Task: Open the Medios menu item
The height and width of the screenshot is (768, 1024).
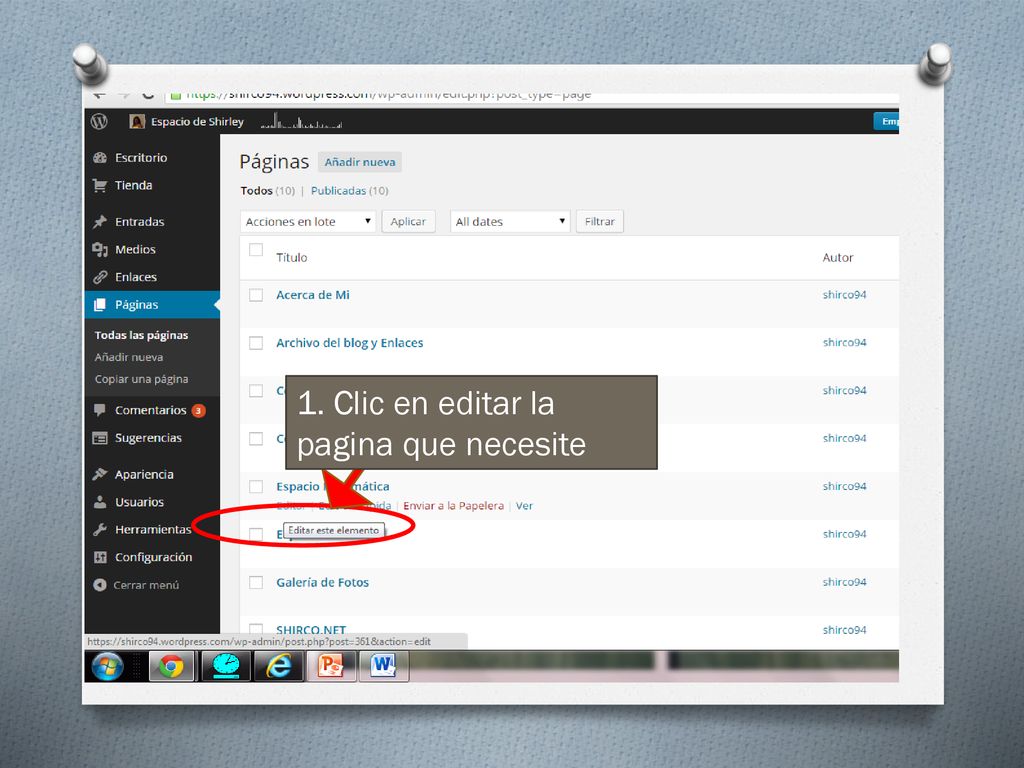Action: click(135, 249)
